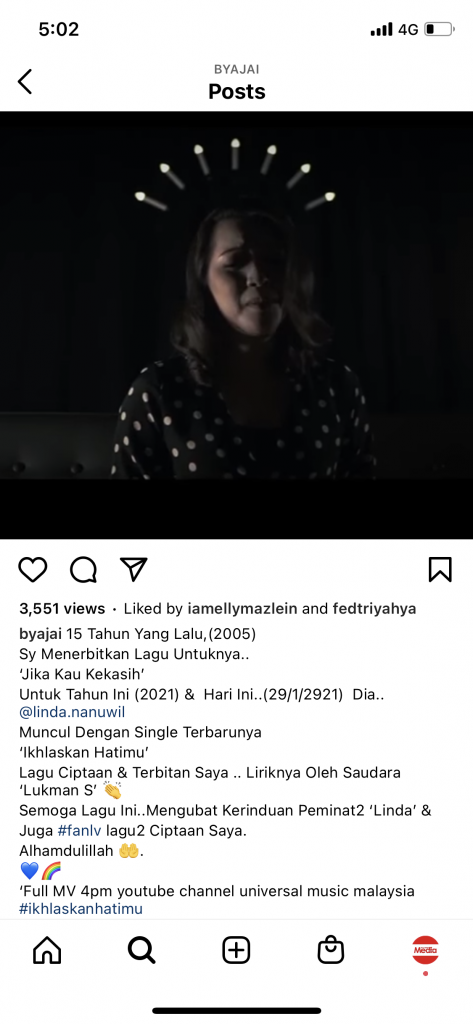This screenshot has height=1024, width=473.
Task: Like the post with the heart icon
Action: coord(33,569)
